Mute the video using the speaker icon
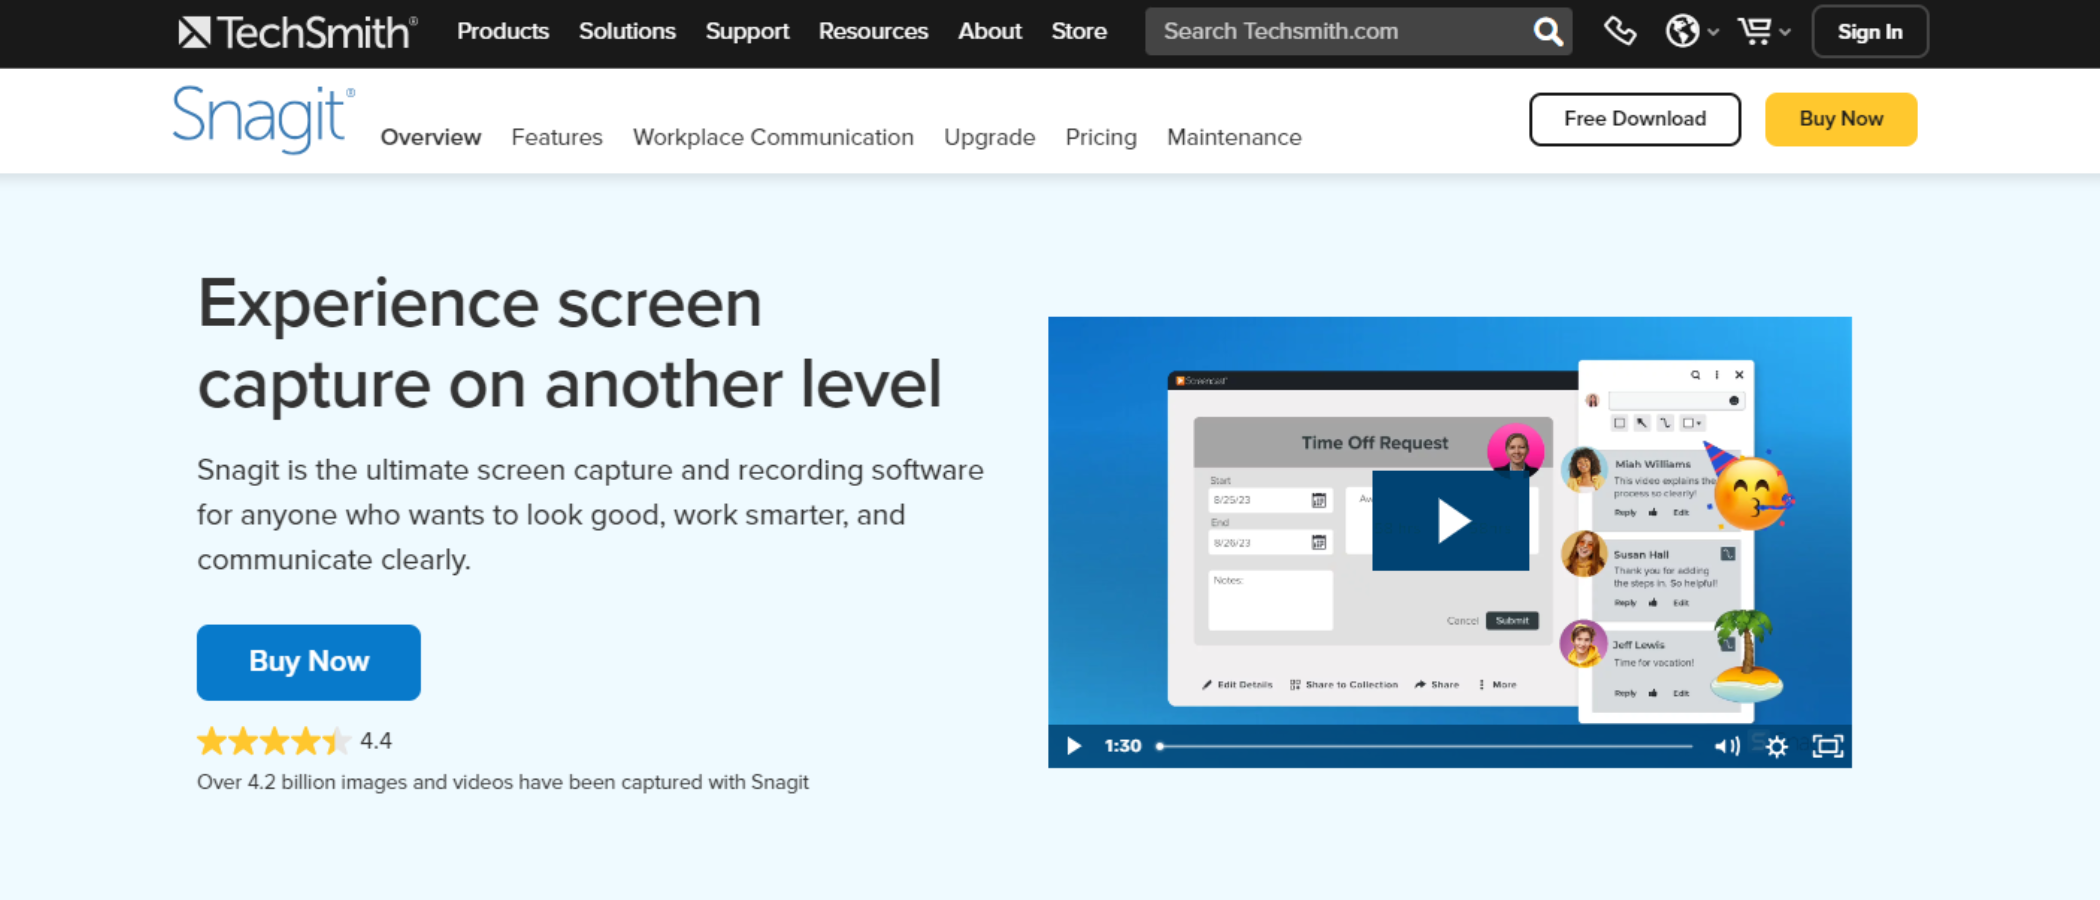 point(1727,746)
